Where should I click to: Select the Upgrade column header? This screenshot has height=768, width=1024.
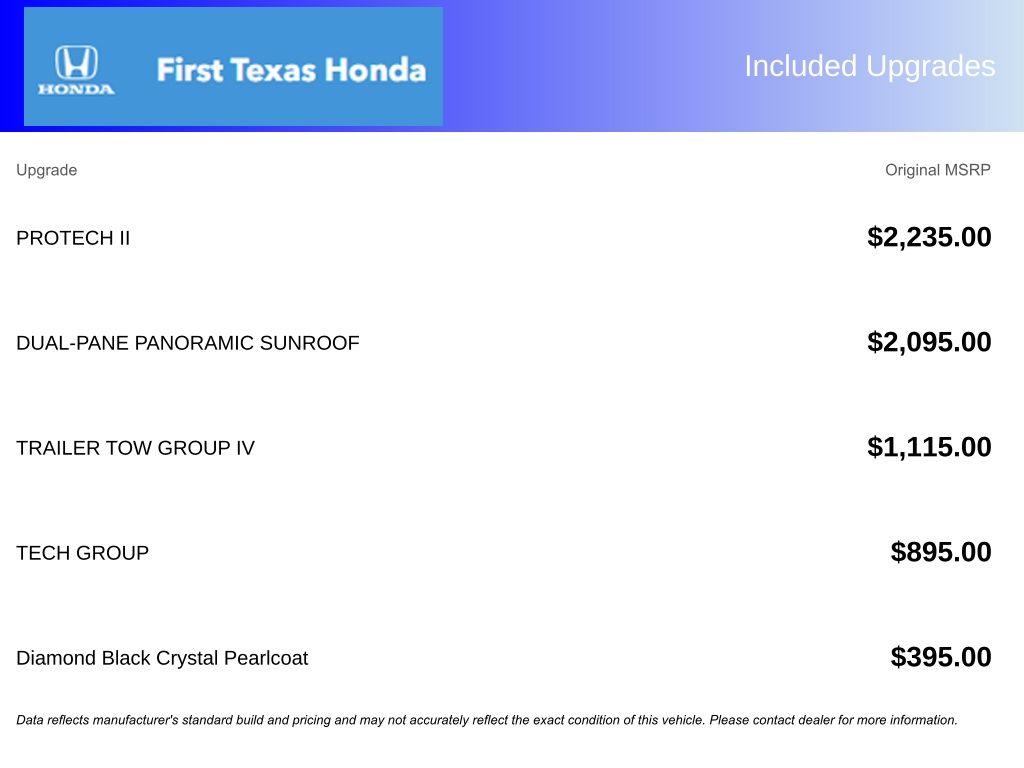click(46, 170)
